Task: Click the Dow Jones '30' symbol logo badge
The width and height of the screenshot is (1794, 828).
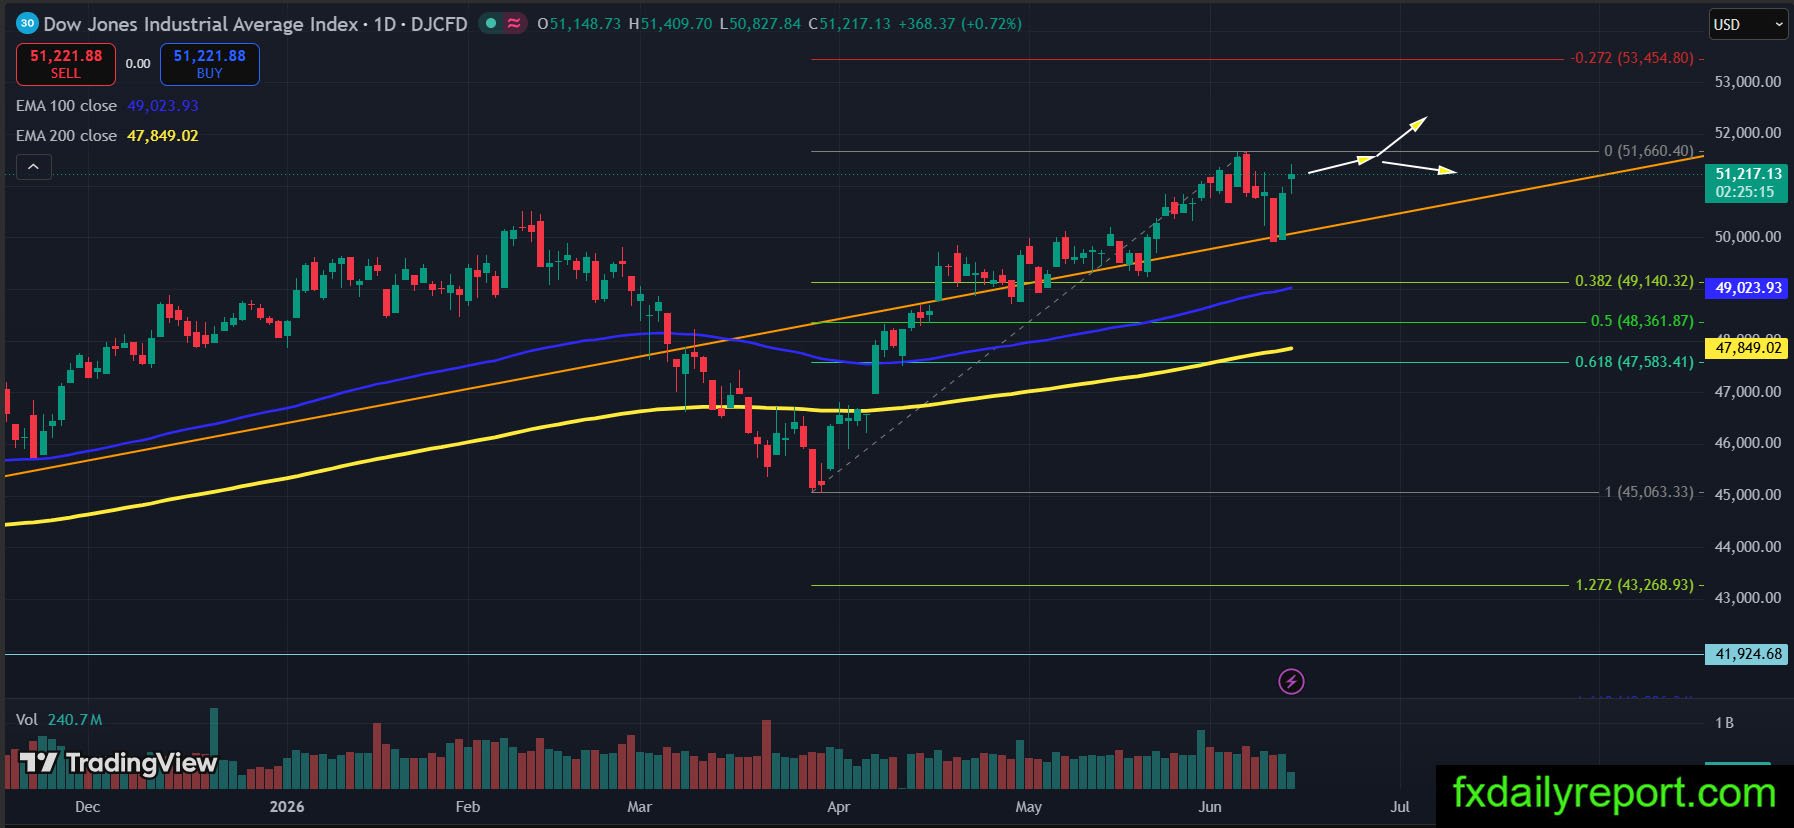Action: pyautogui.click(x=27, y=23)
